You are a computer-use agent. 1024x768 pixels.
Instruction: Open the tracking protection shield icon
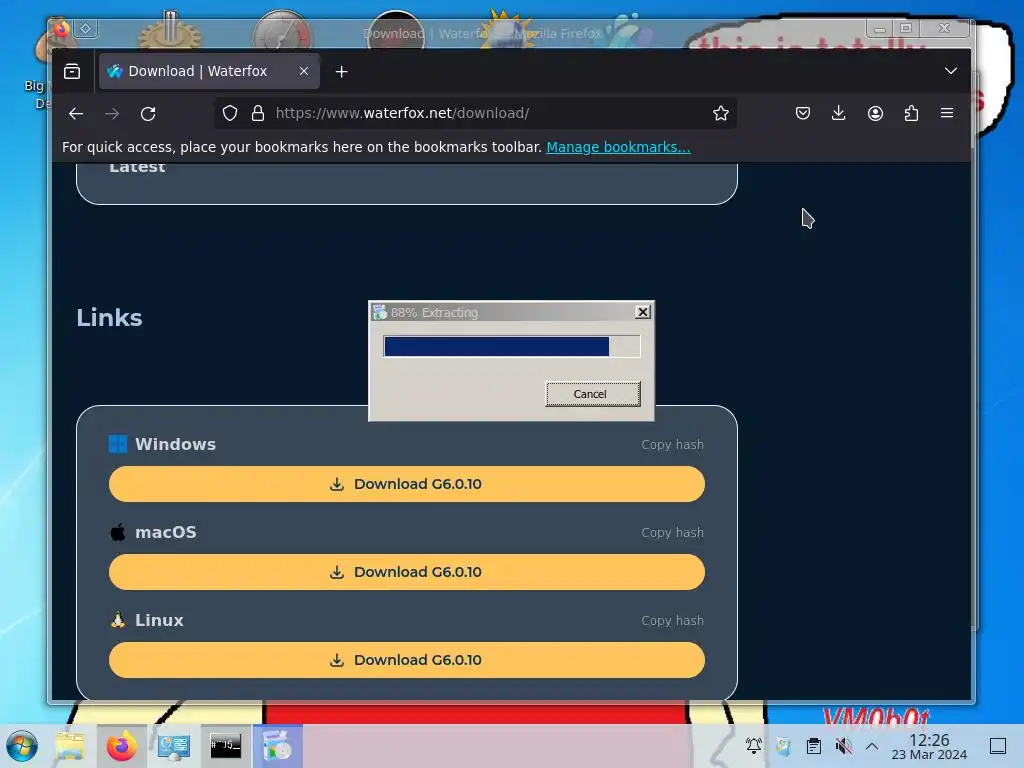230,114
